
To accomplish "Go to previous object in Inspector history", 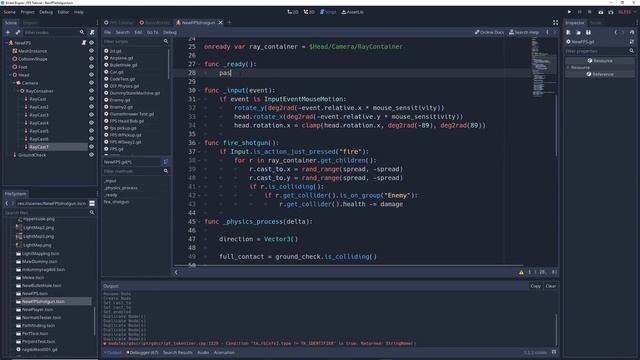I will click(616, 32).
